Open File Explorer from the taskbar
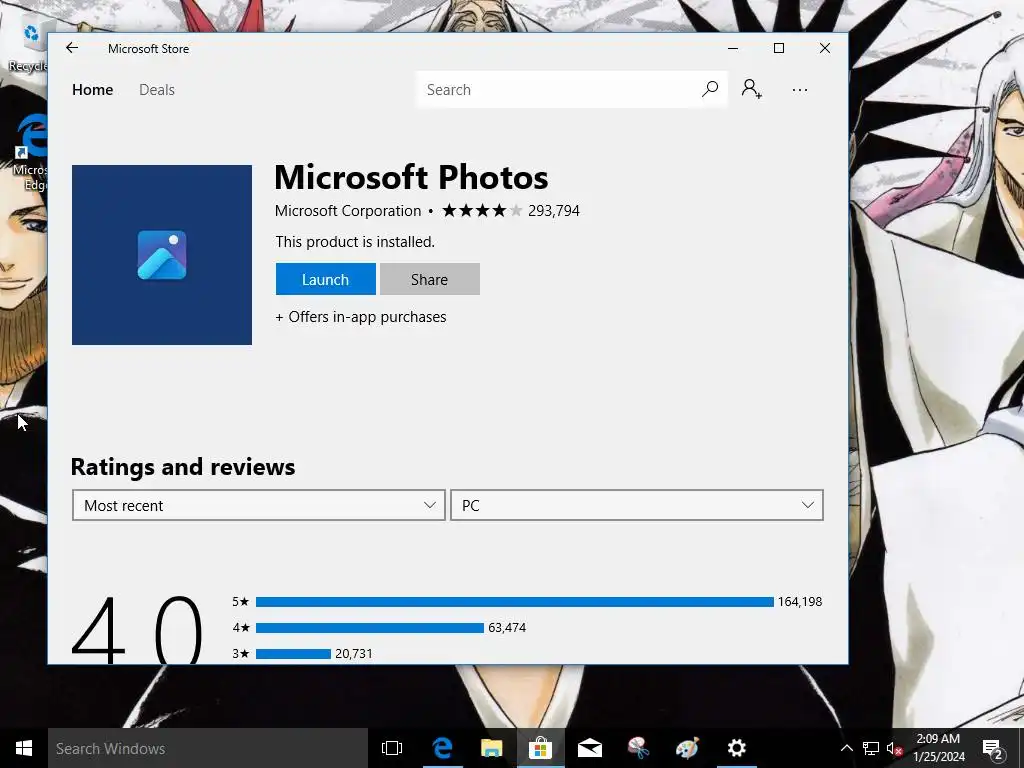 (491, 748)
